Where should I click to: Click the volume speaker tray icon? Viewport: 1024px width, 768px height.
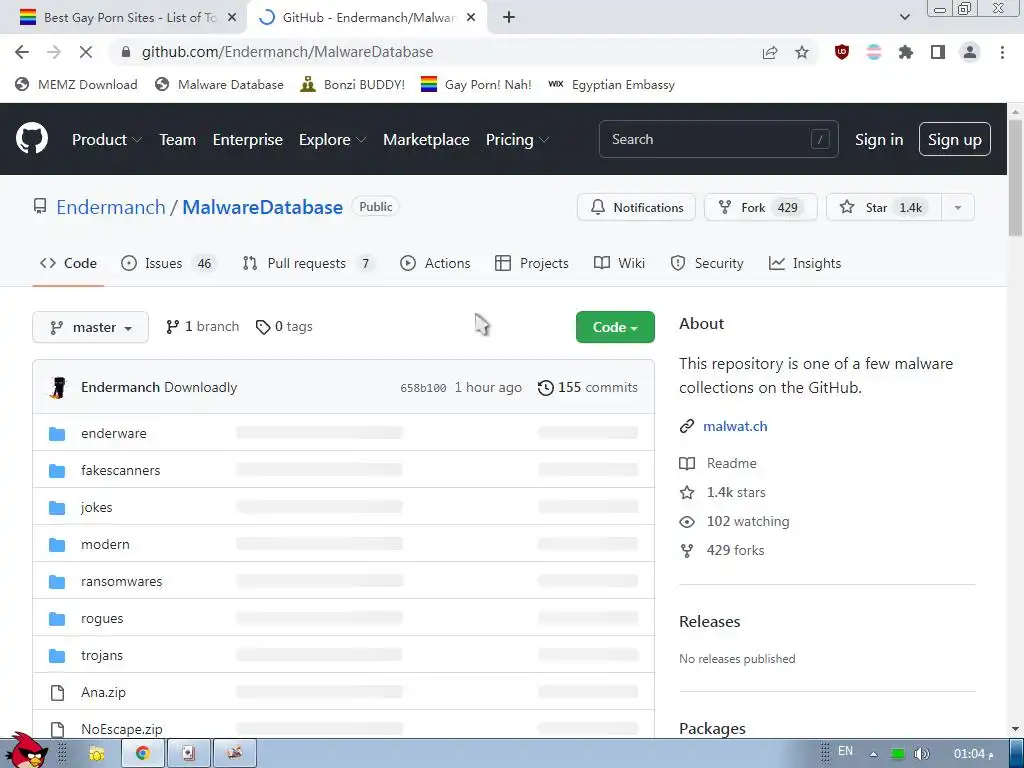[x=921, y=754]
